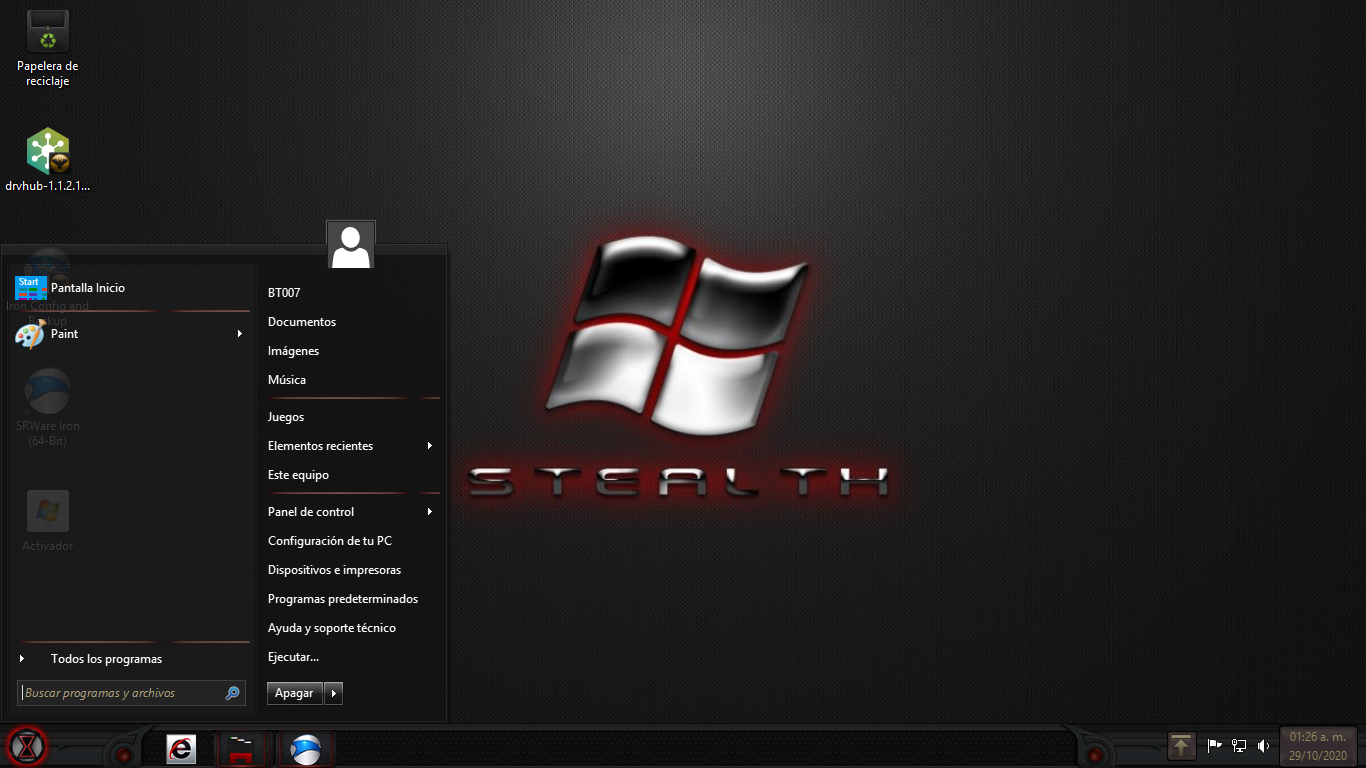Open the Action Center flag icon

click(1215, 745)
